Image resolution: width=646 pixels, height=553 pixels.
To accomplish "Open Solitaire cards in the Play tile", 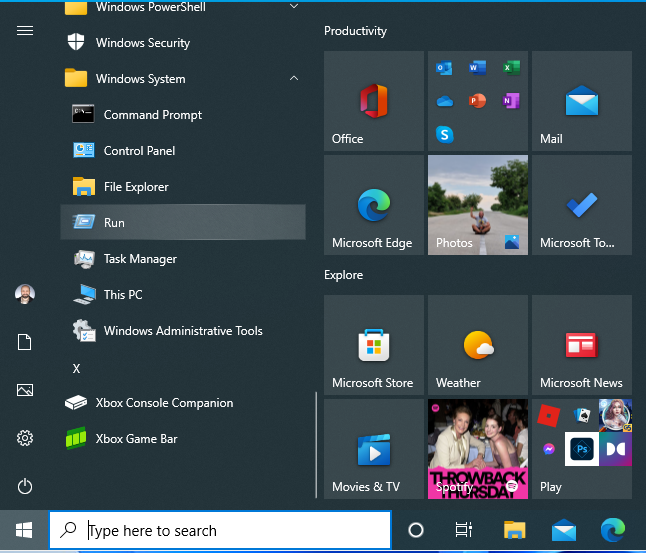I will click(582, 415).
